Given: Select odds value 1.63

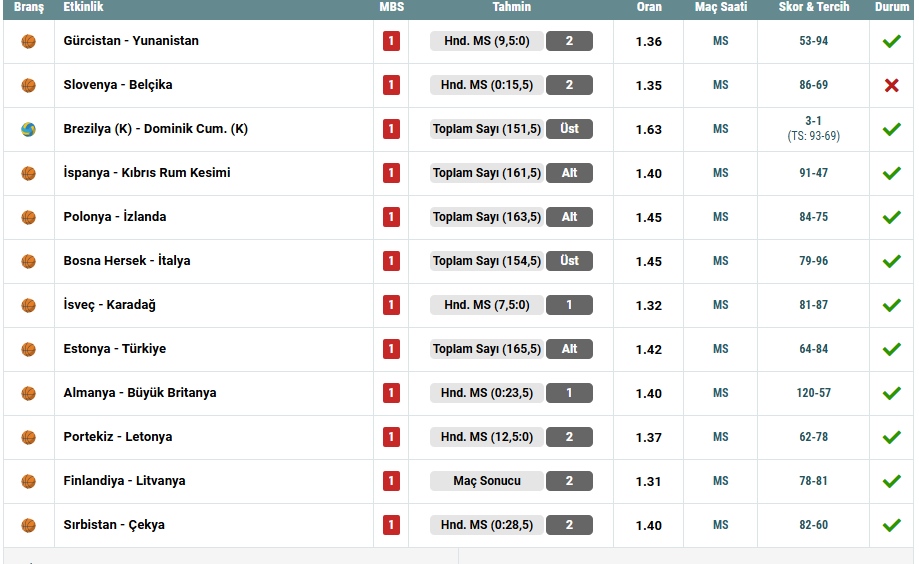Looking at the screenshot, I should [x=649, y=130].
